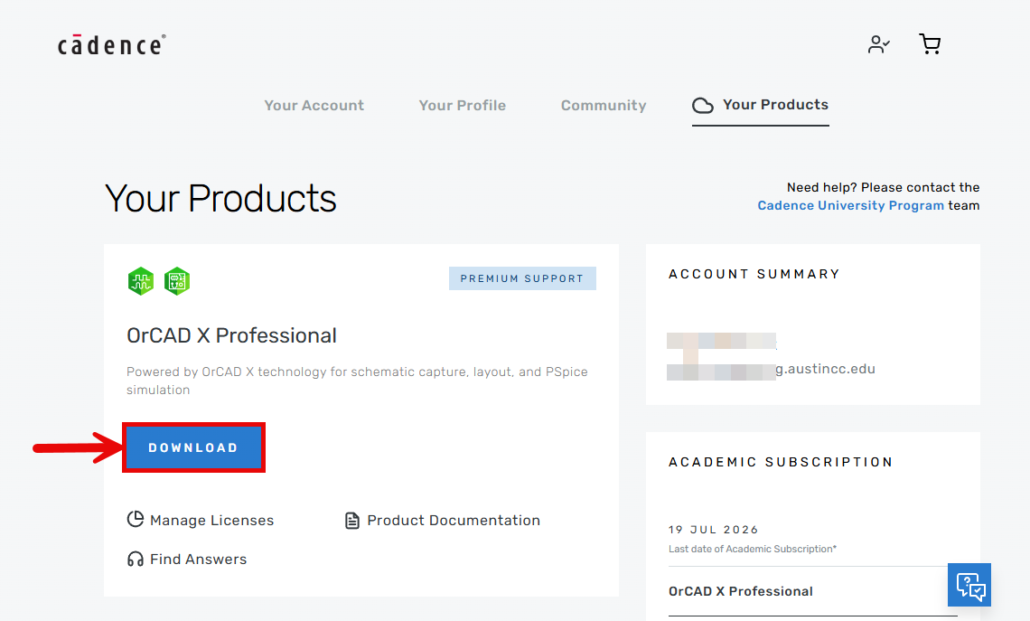Visit the Find Answers text link
This screenshot has width=1030, height=621.
click(198, 559)
